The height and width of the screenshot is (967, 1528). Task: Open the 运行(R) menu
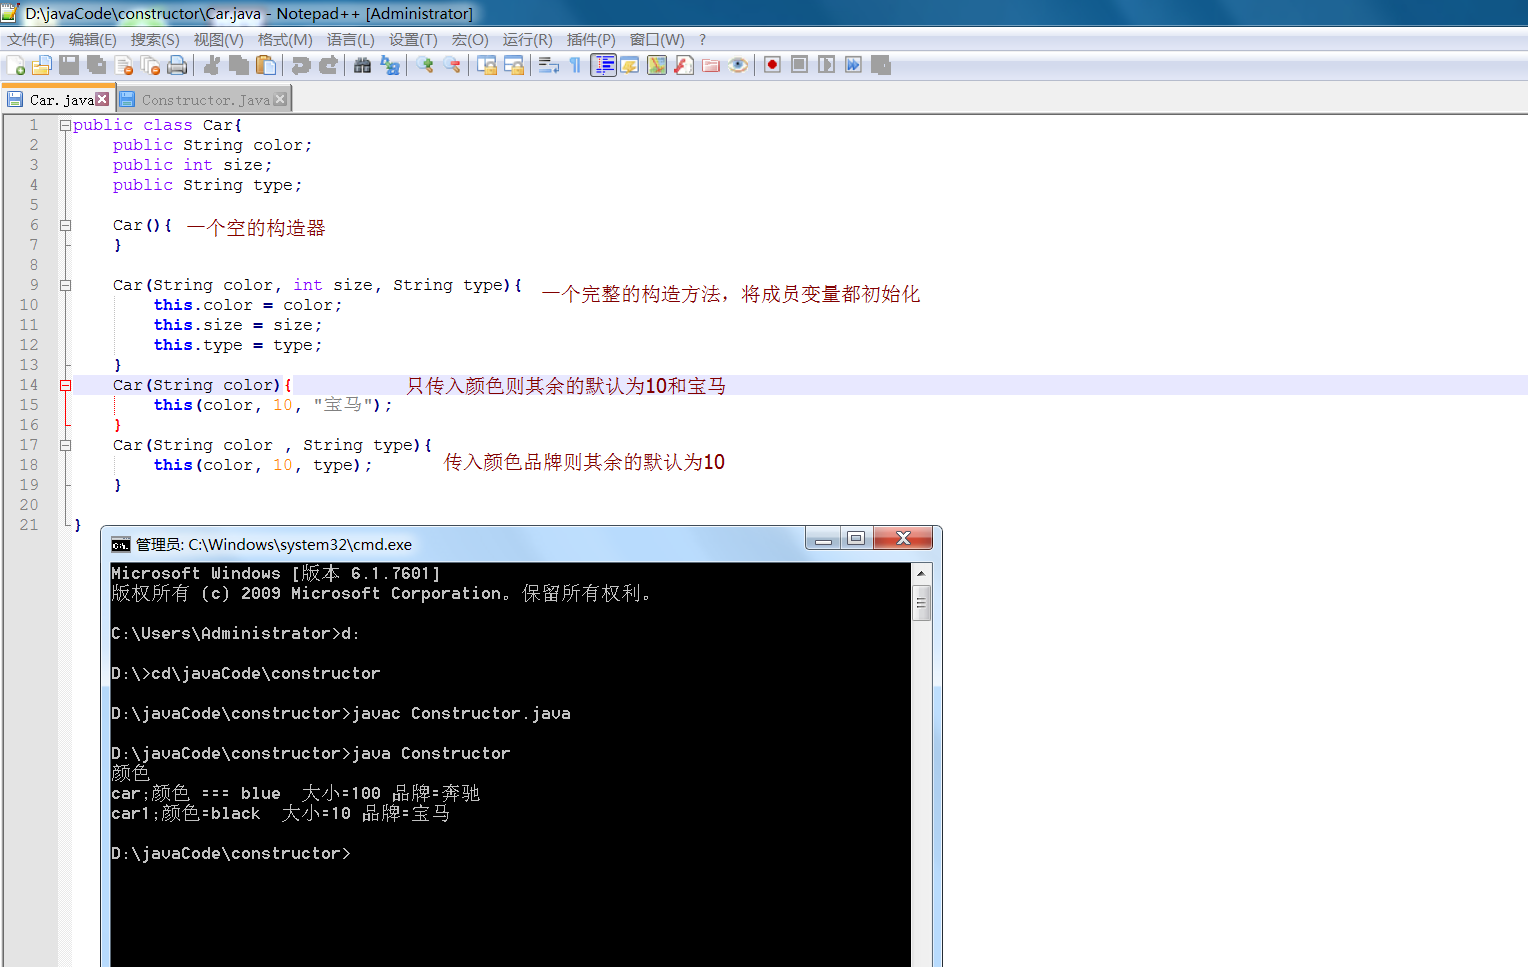[x=527, y=40]
